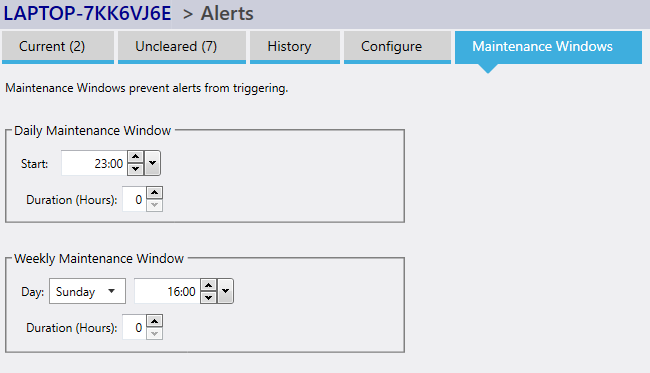Increase the weekly 16:00 time with up arrow

click(x=209, y=285)
